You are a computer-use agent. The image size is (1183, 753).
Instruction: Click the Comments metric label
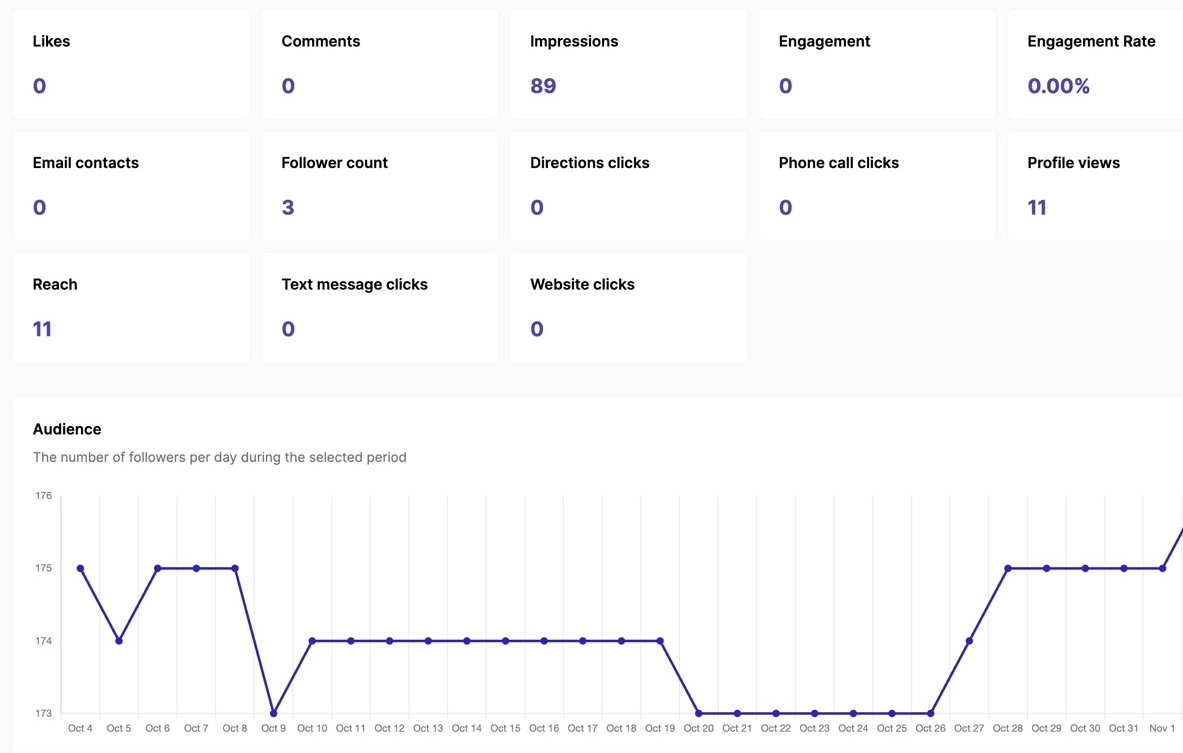coord(321,41)
